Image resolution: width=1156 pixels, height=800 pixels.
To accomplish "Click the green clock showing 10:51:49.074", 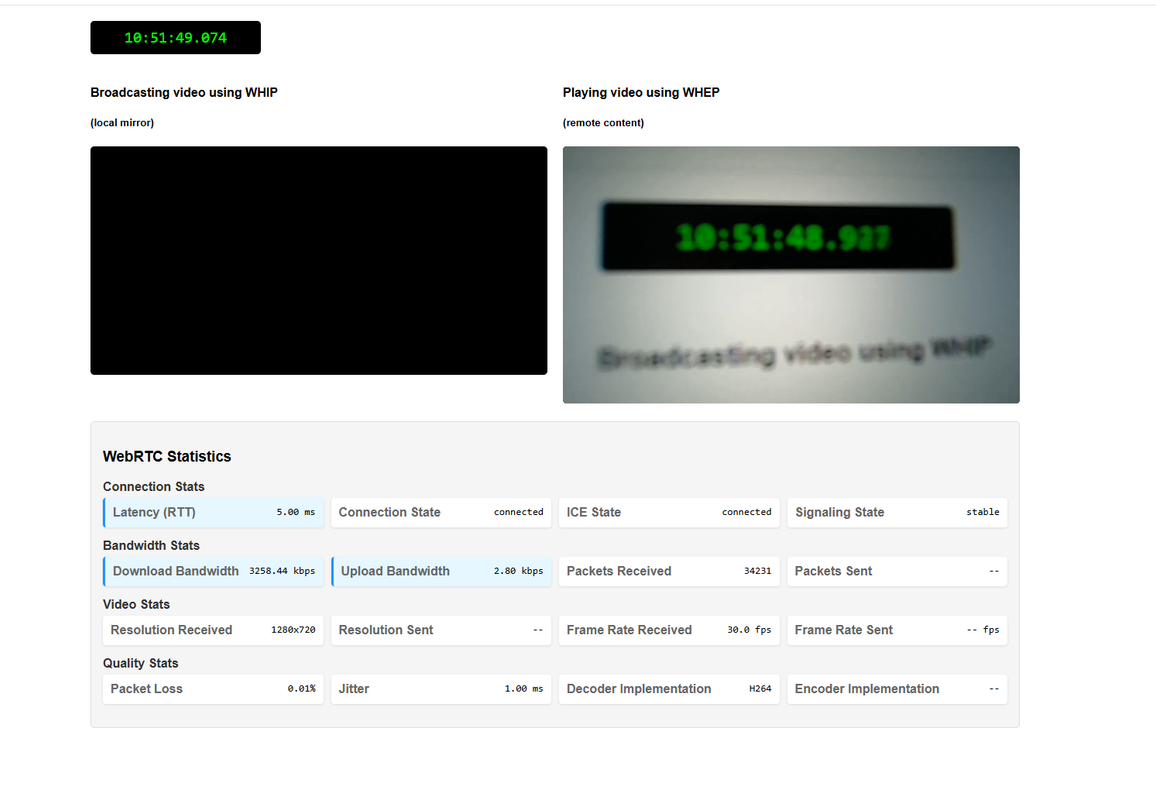I will click(x=175, y=38).
